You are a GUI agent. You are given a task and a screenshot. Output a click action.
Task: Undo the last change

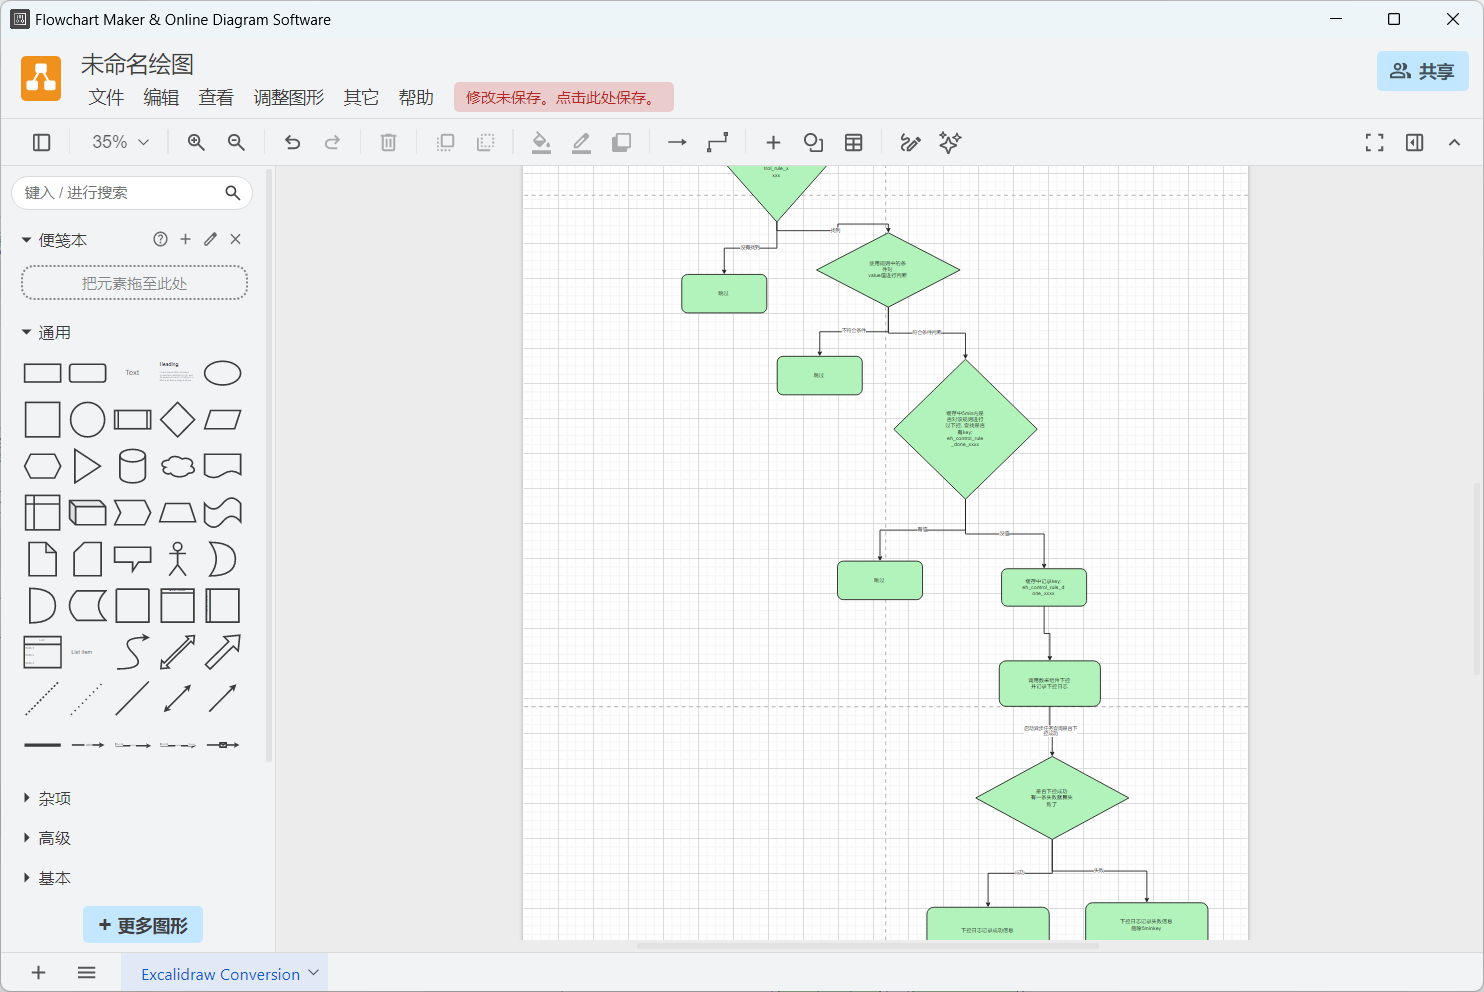pyautogui.click(x=292, y=143)
